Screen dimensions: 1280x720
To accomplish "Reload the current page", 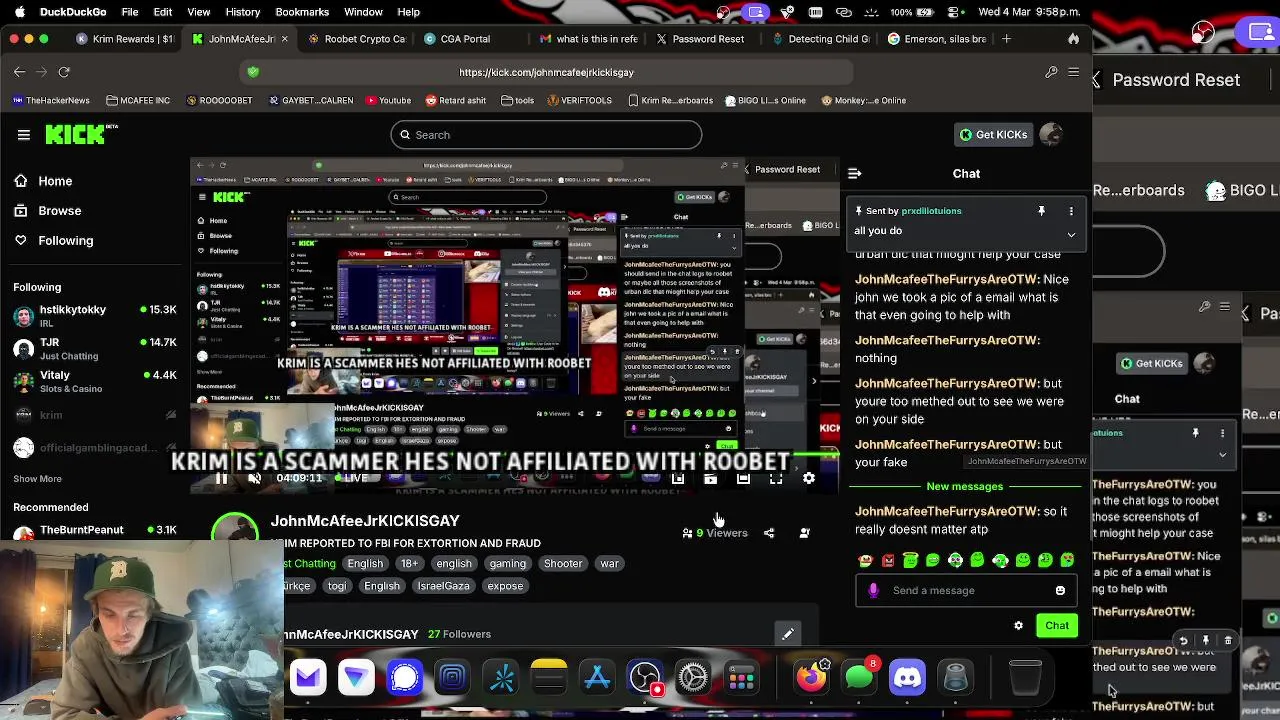I will (x=64, y=72).
